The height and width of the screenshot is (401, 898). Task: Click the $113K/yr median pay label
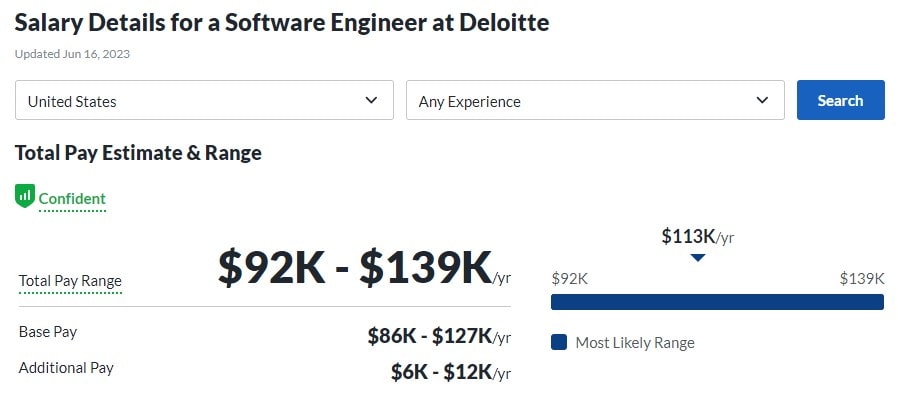[x=698, y=236]
